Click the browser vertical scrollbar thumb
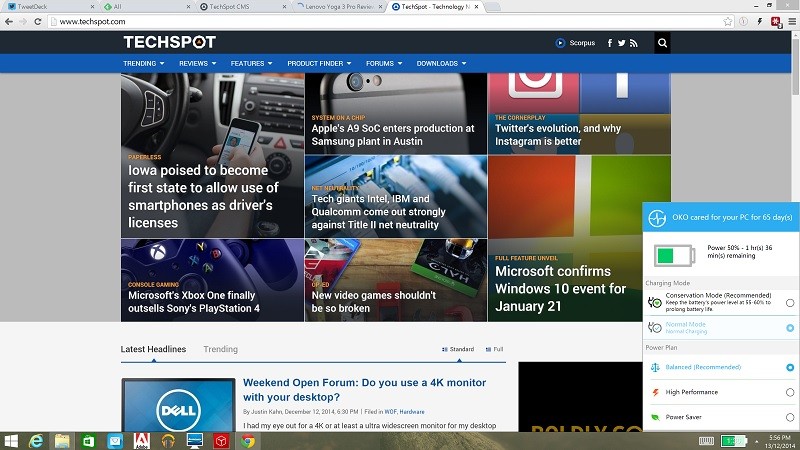Screen dimensions: 800x450 click(x=795, y=65)
